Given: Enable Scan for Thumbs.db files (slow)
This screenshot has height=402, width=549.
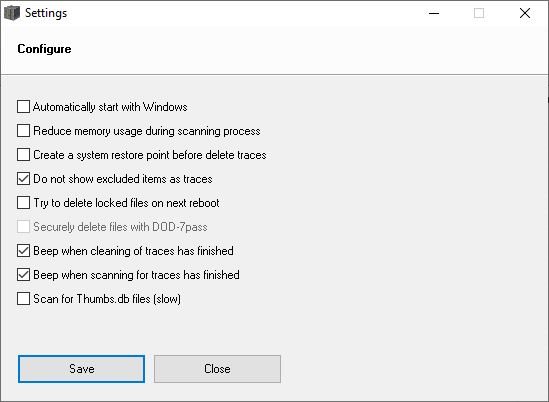Looking at the screenshot, I should tap(23, 299).
